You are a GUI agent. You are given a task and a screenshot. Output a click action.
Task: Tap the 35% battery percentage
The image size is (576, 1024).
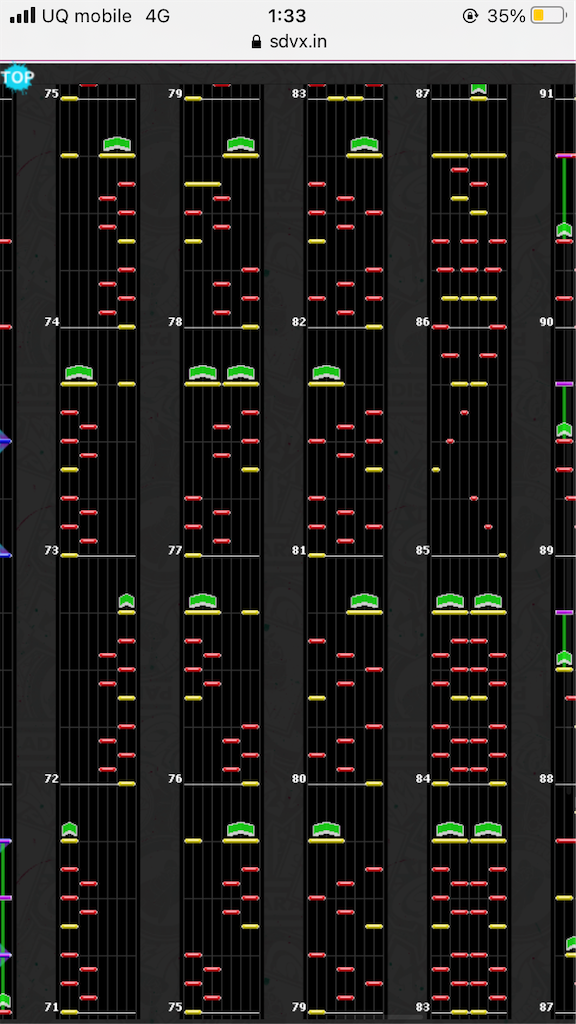[506, 16]
